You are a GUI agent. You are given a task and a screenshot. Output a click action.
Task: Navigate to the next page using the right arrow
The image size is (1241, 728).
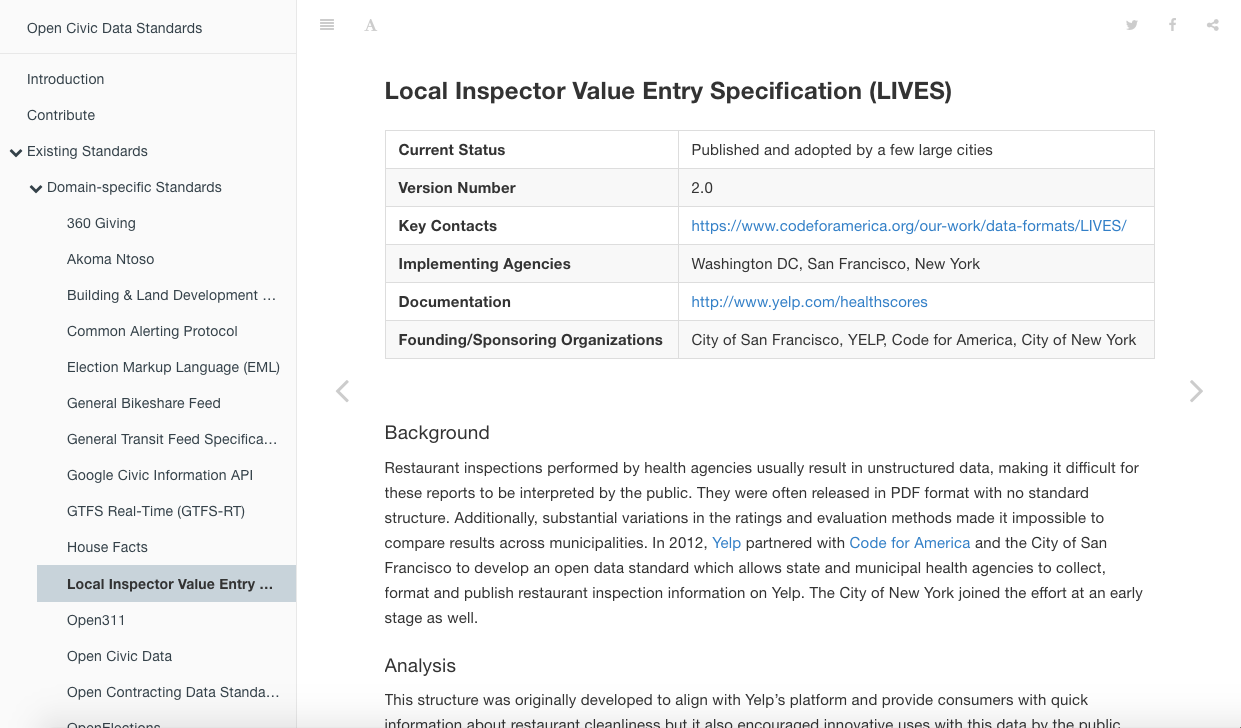point(1196,391)
